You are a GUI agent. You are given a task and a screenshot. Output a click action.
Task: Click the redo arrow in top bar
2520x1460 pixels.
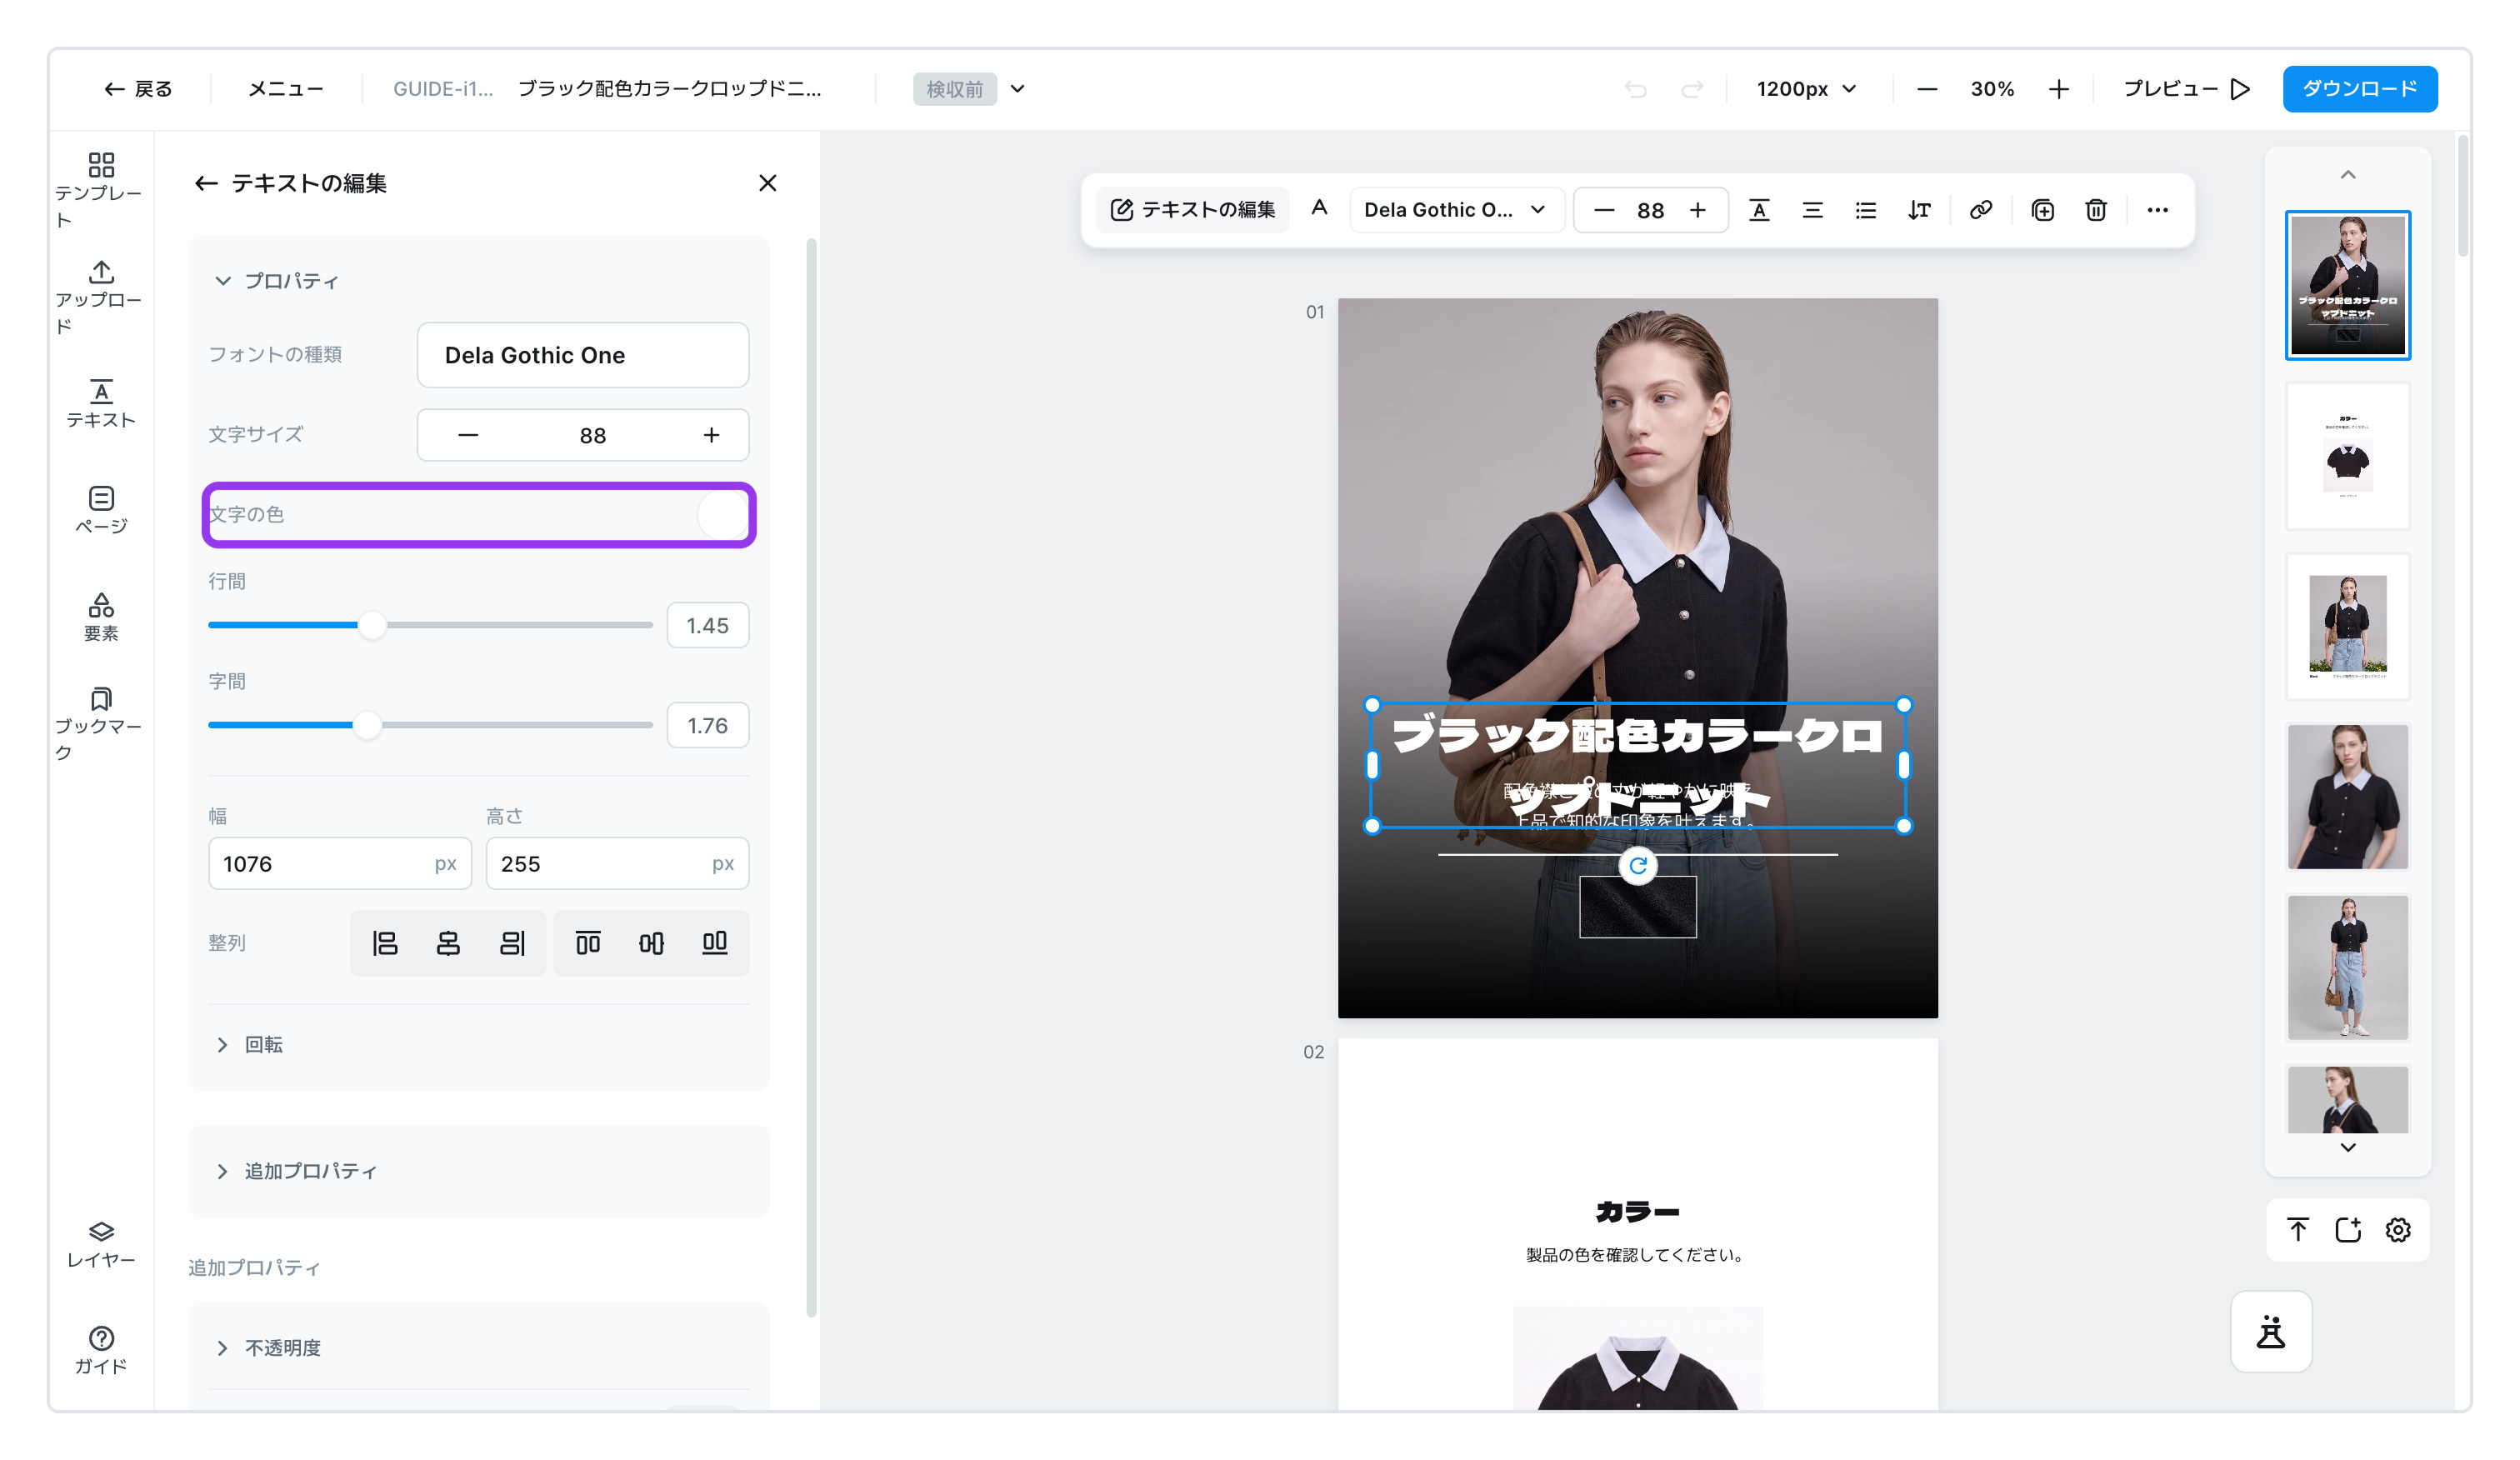[1691, 89]
